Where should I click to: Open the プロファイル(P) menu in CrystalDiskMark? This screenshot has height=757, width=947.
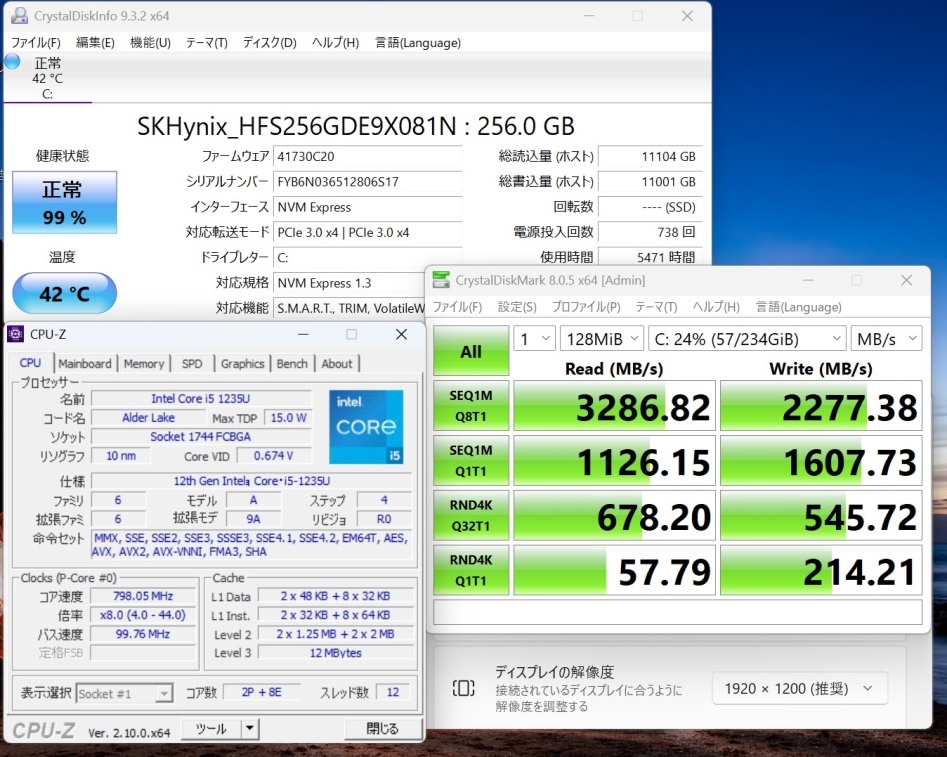[x=586, y=307]
